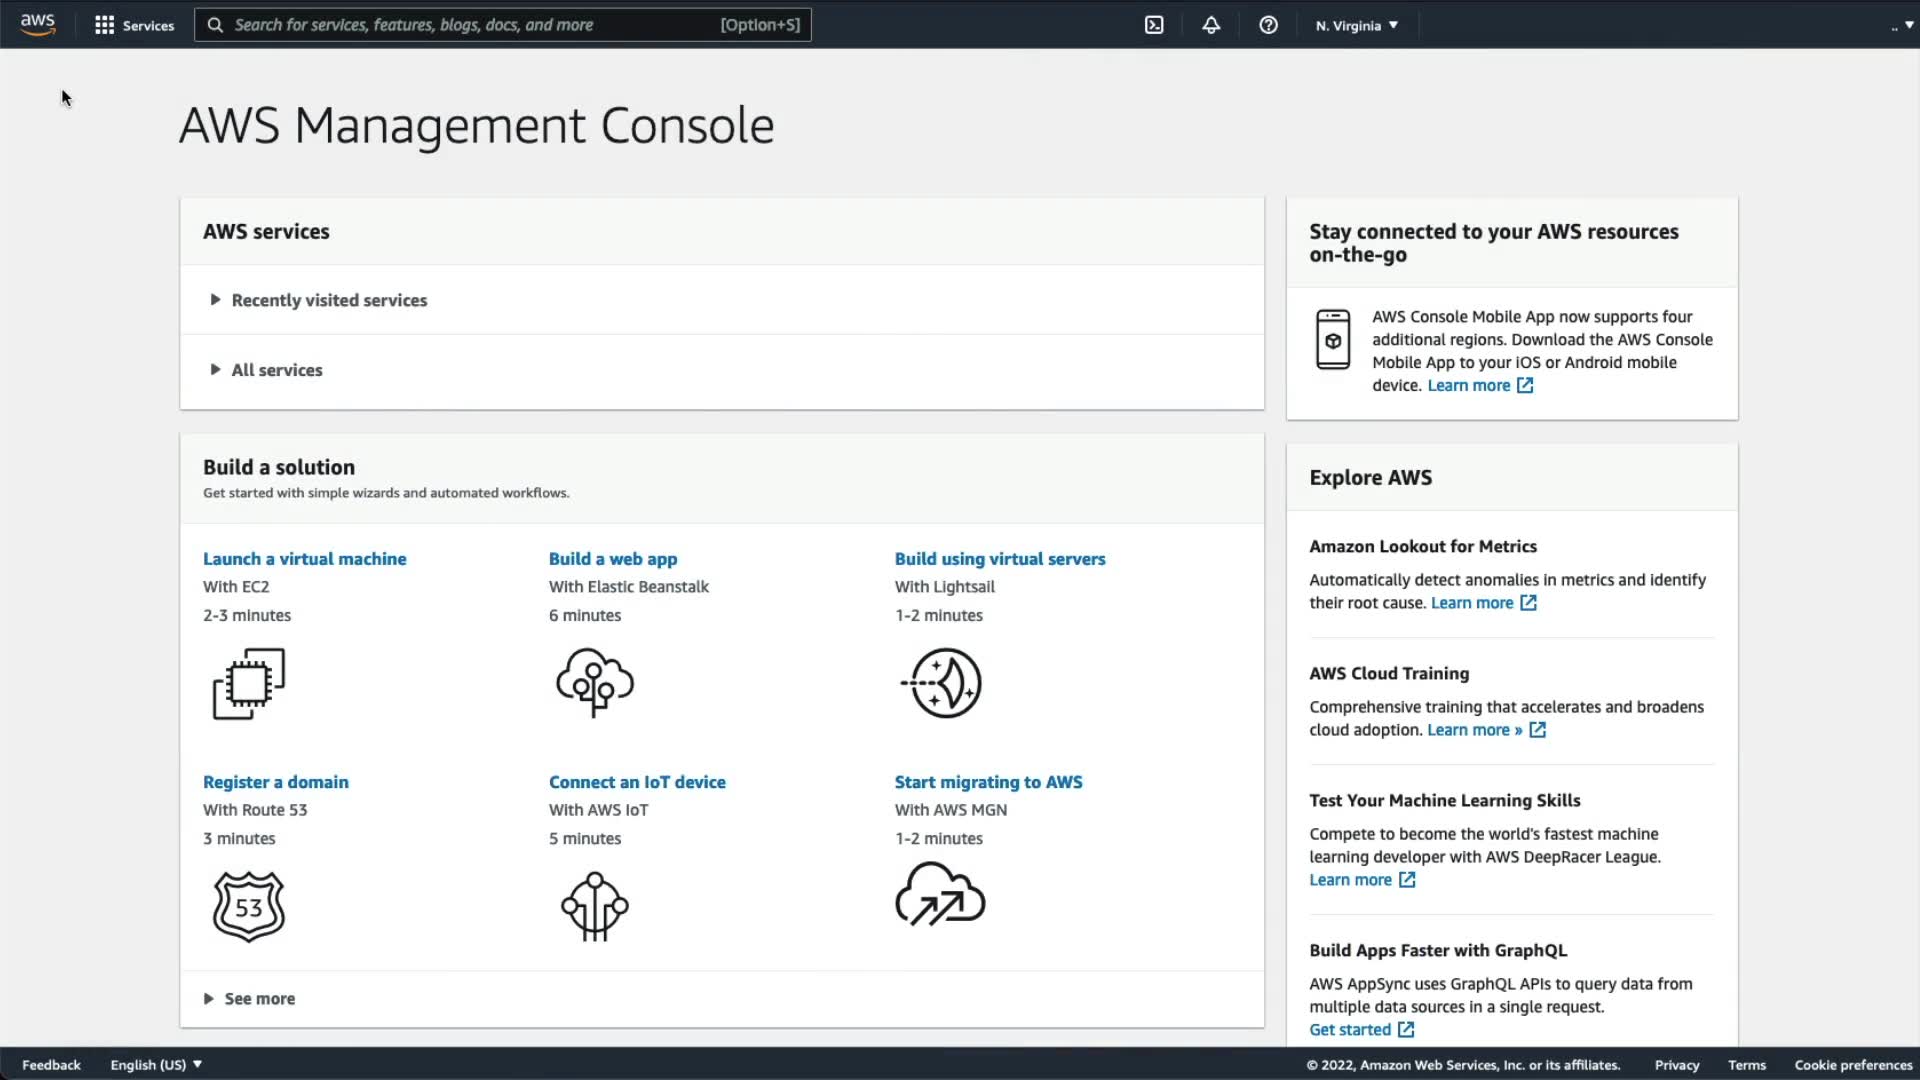
Task: Click the AWS logo home icon
Action: [x=38, y=24]
